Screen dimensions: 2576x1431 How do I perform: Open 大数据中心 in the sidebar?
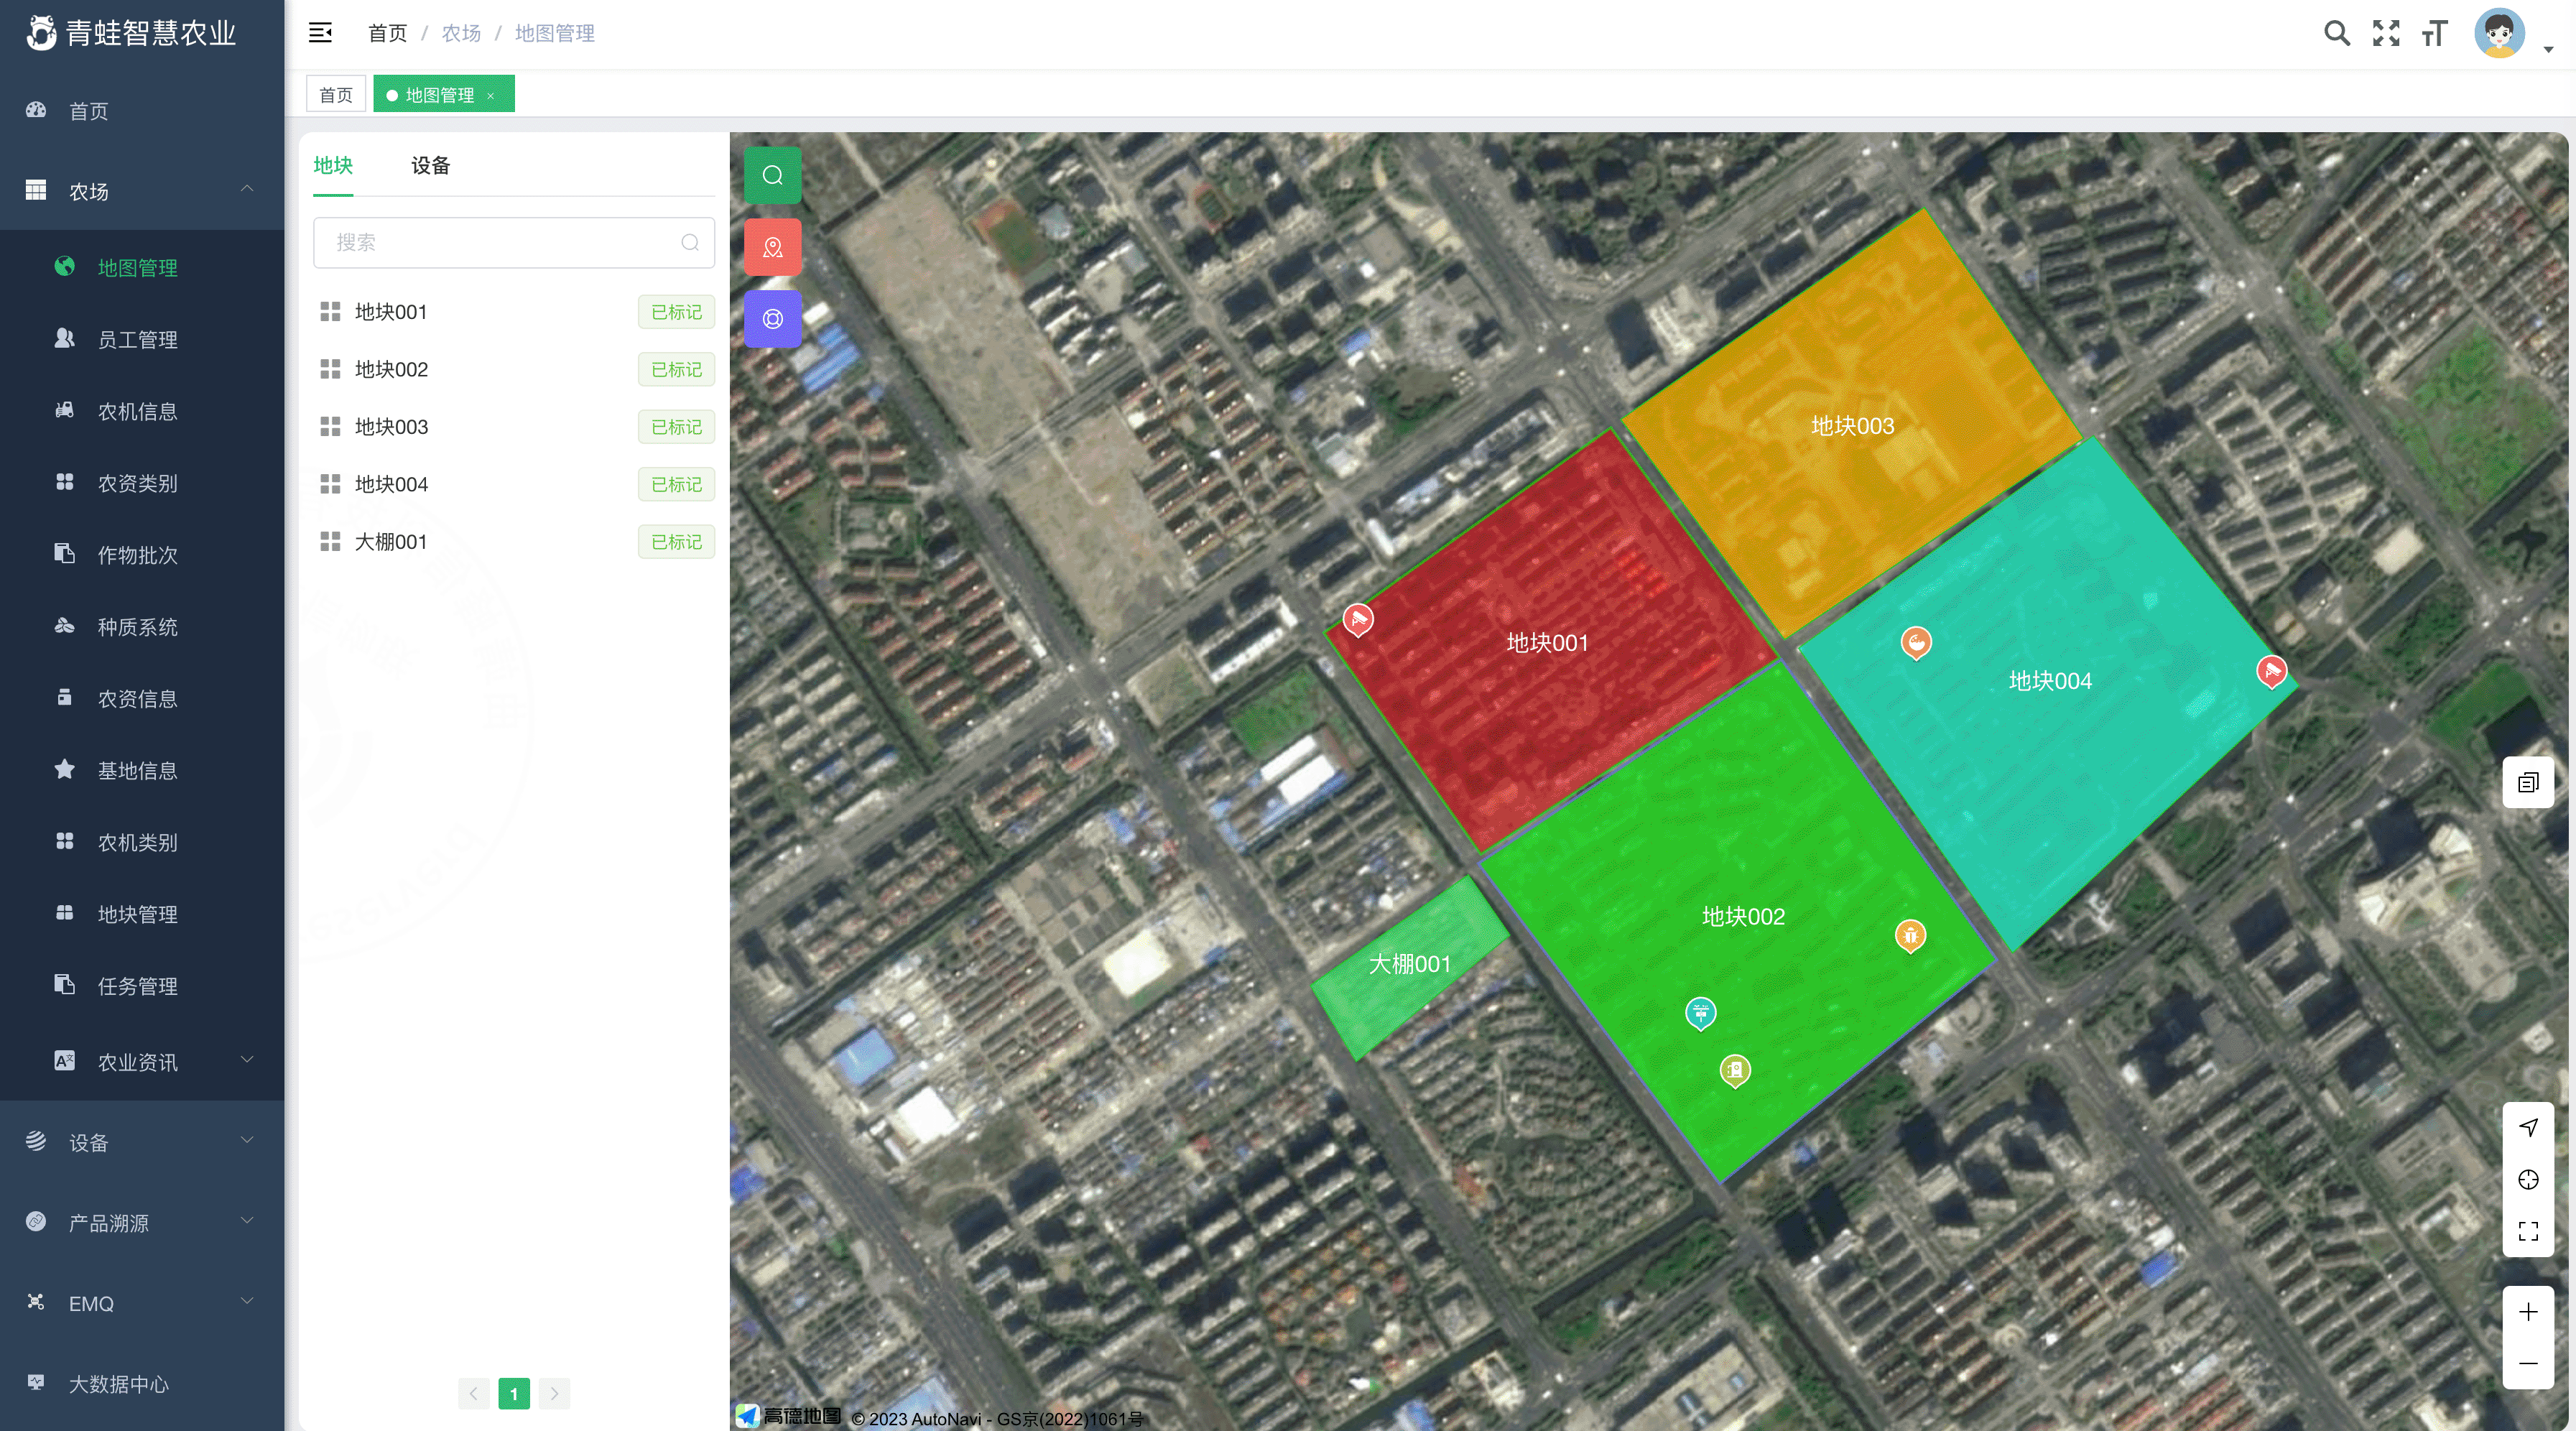point(142,1384)
